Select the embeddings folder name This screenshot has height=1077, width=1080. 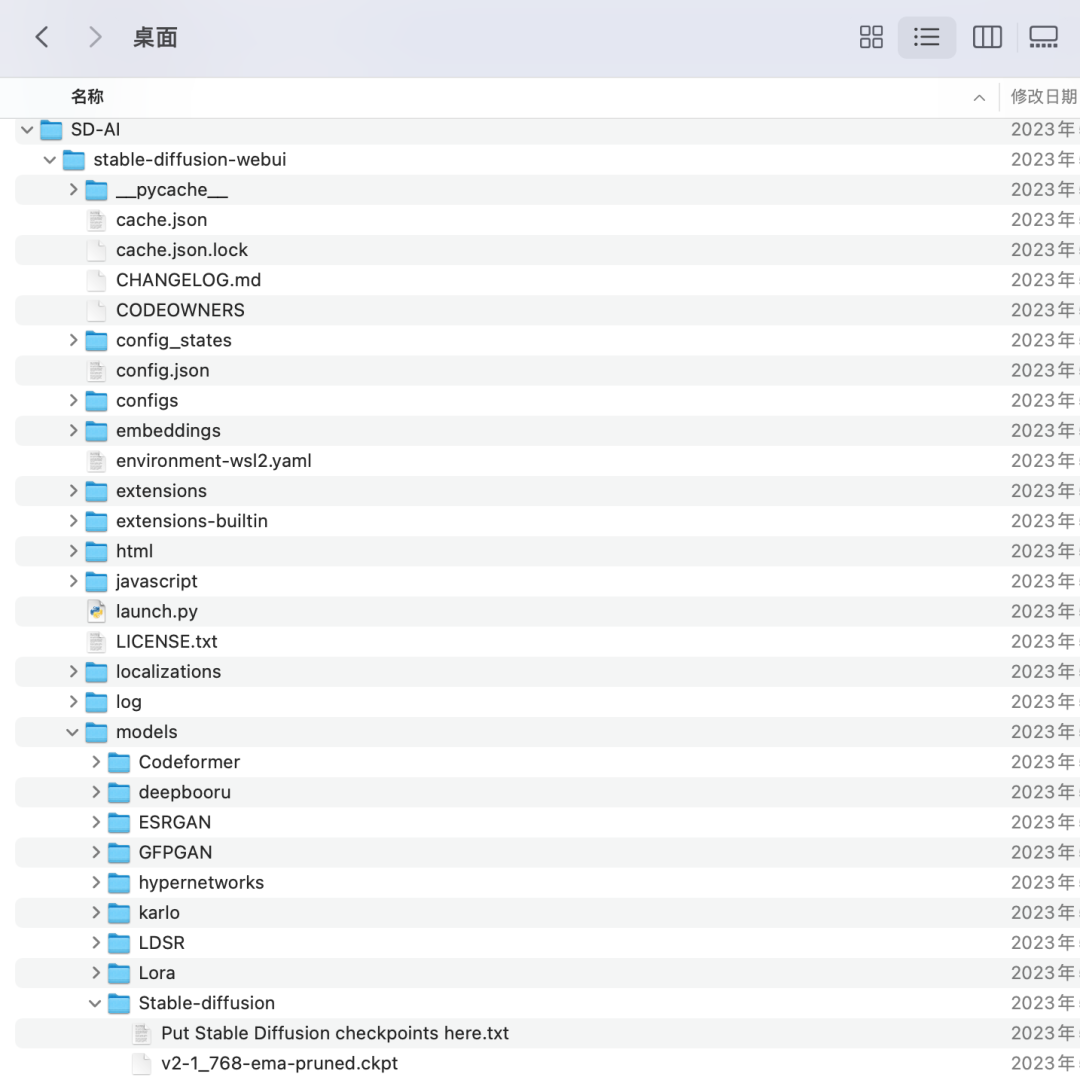(169, 431)
